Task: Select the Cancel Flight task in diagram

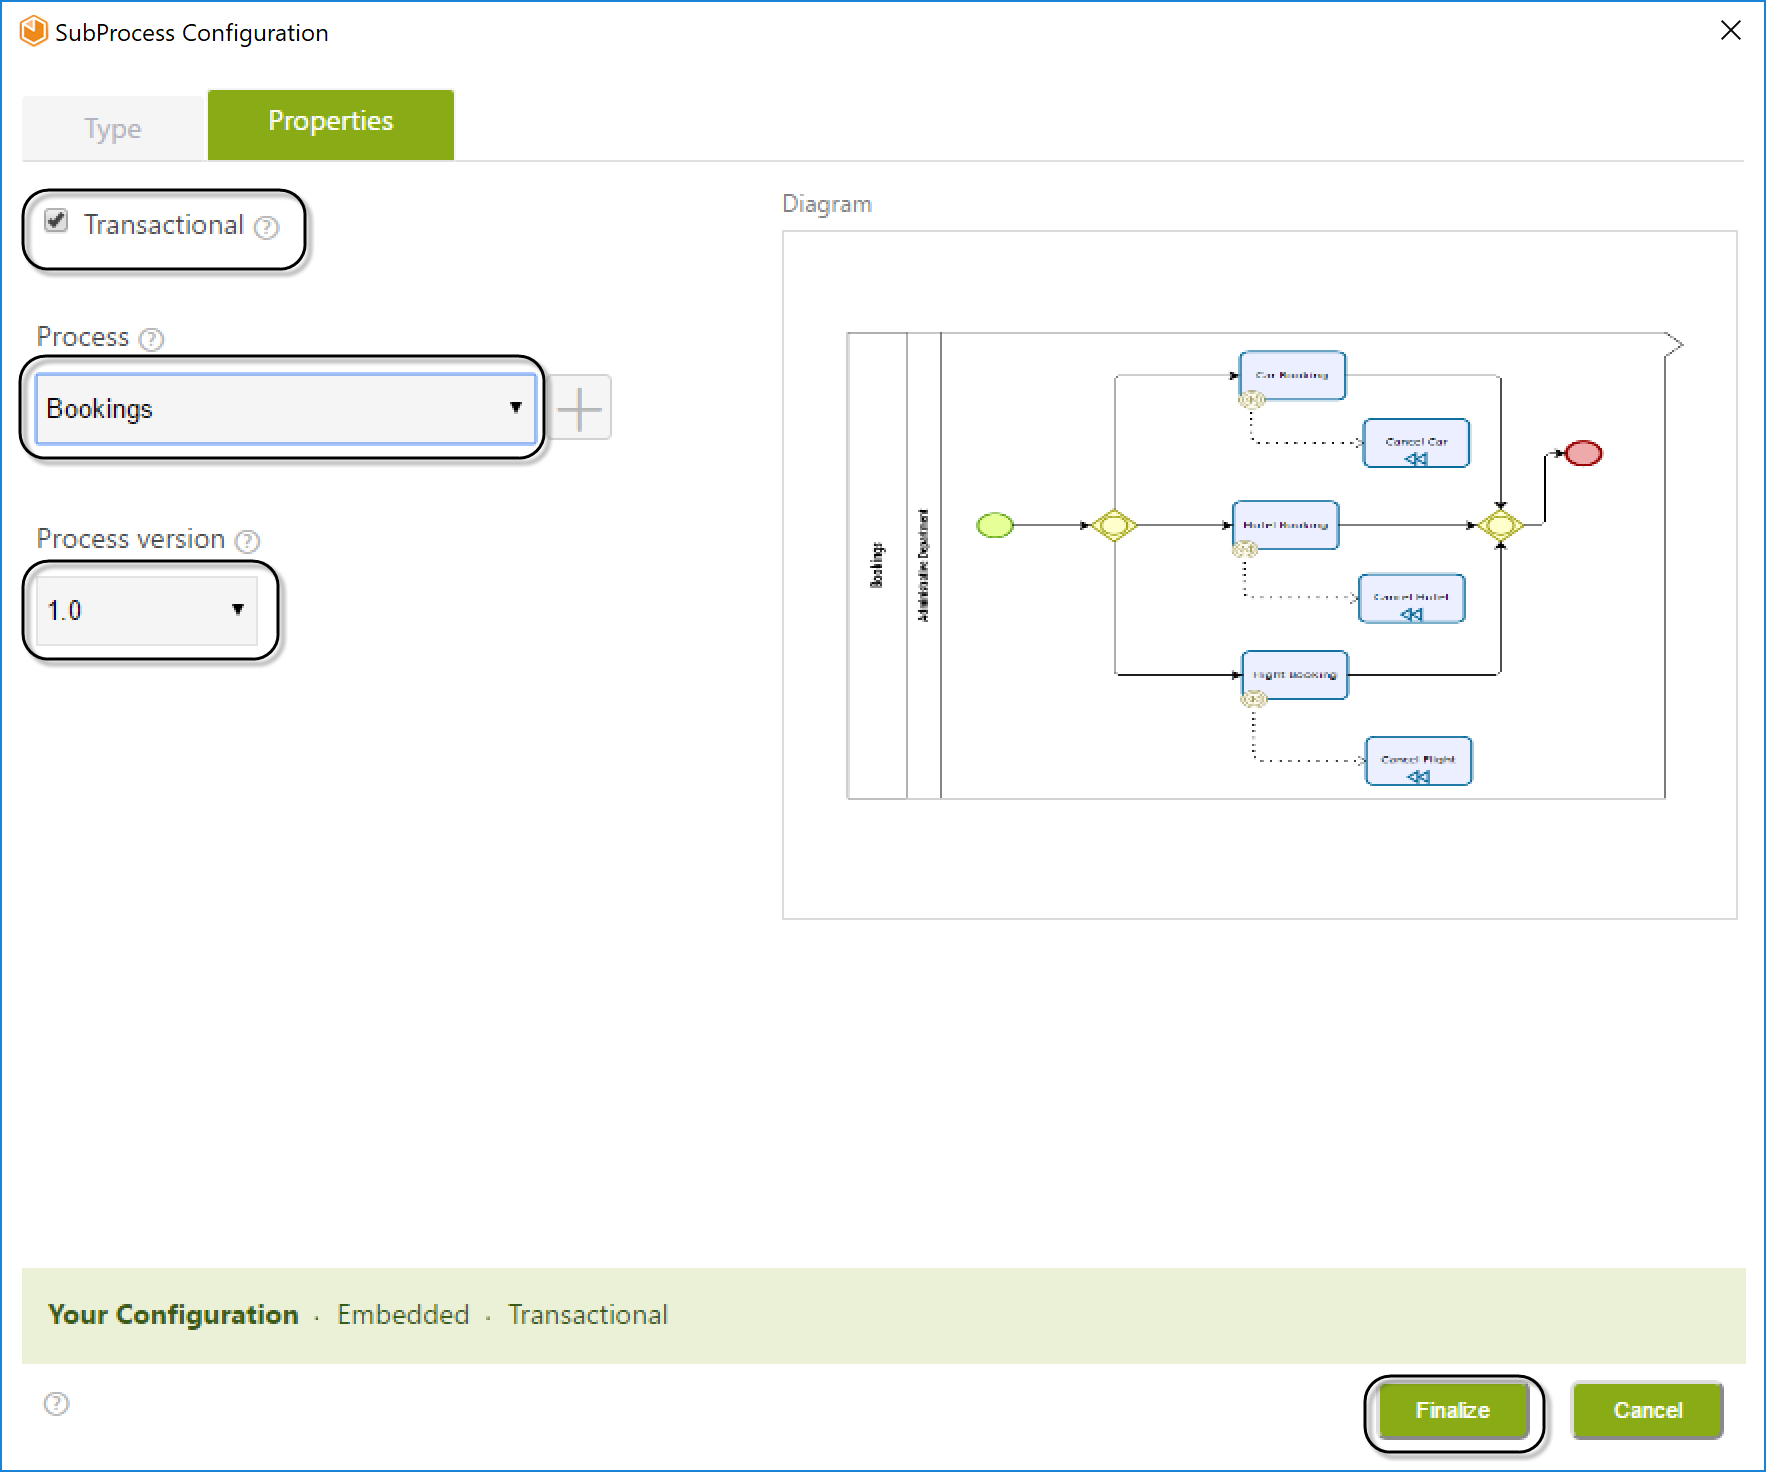Action: (x=1418, y=762)
